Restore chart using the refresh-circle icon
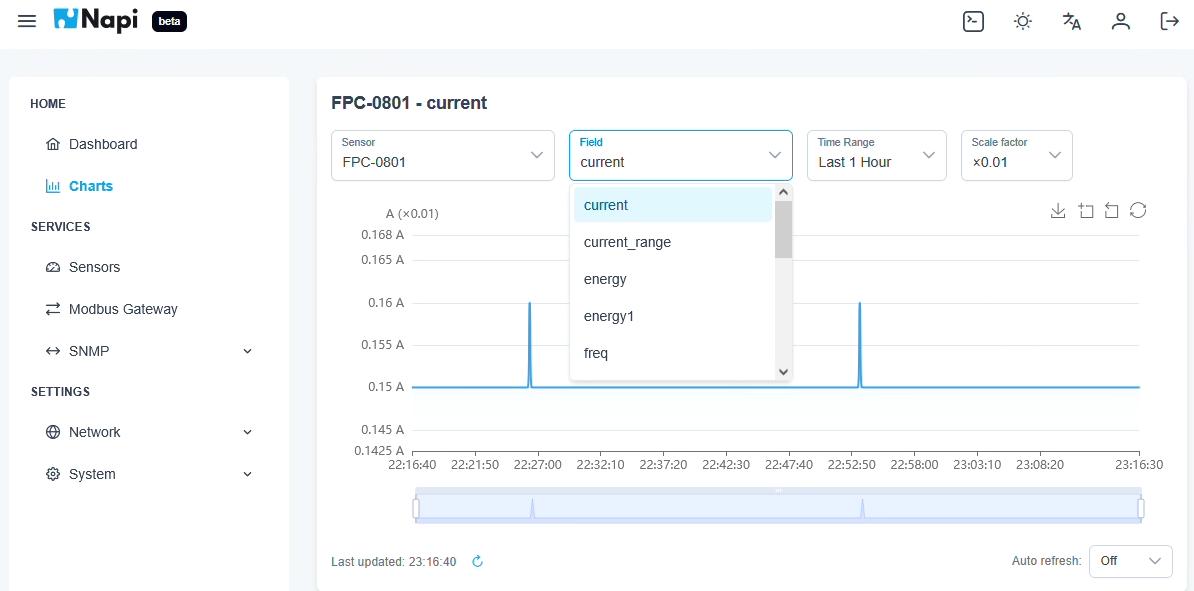Screen dimensions: 1194x591 1138,210
